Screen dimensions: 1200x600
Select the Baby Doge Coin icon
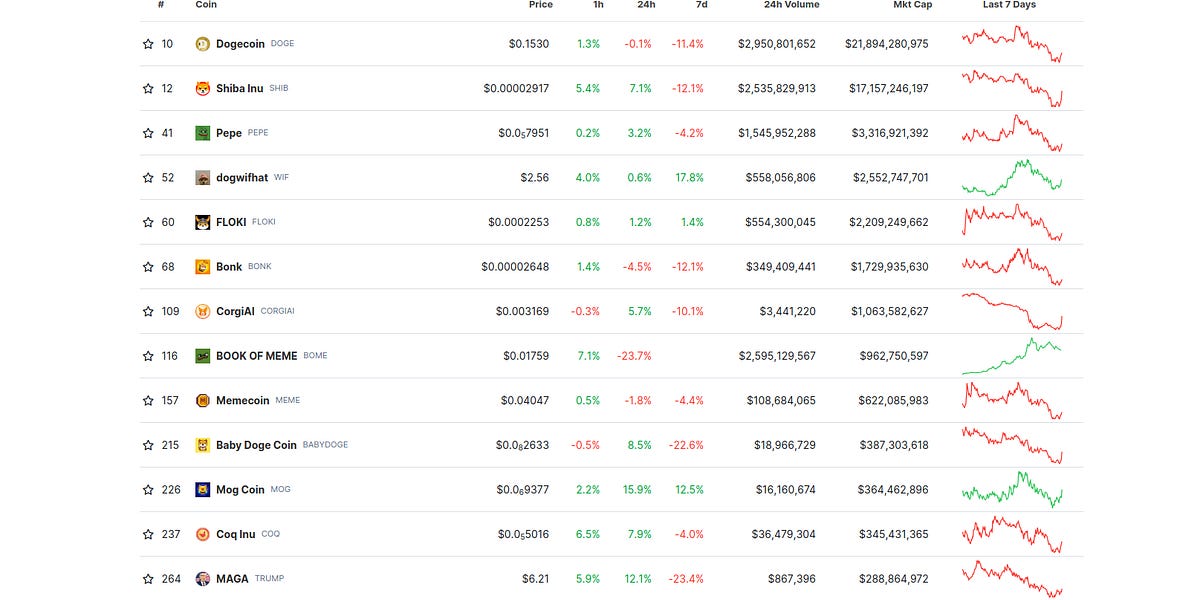click(202, 444)
